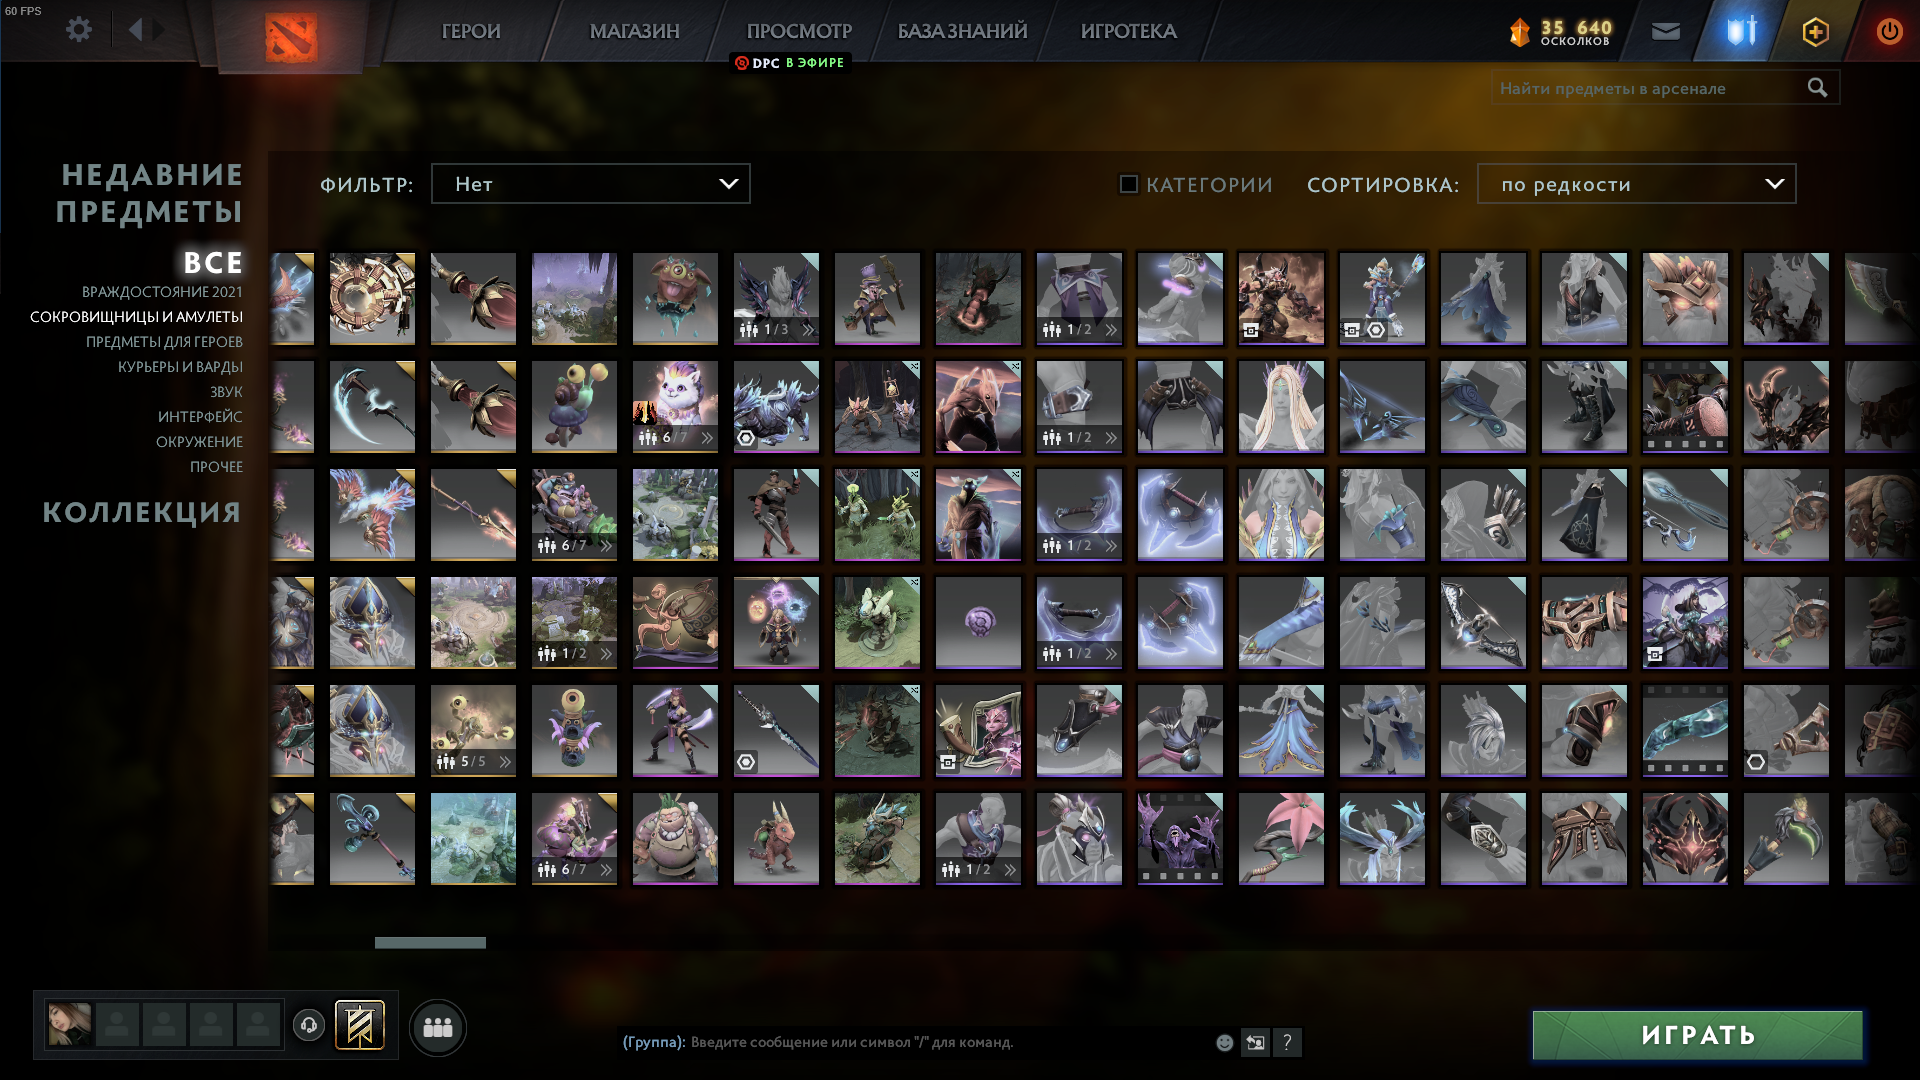Click the player avatar portrait
Image resolution: width=1920 pixels, height=1080 pixels.
70,1025
